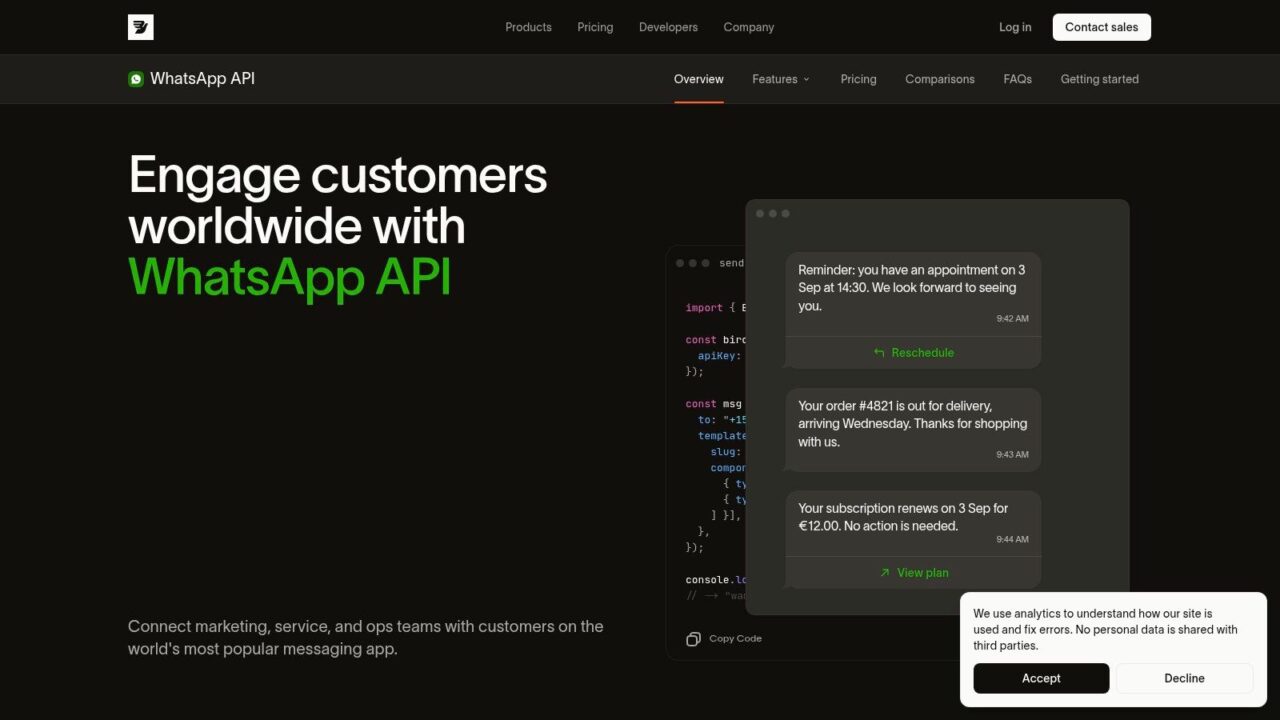Go to the Getting started tab
Screen dimensions: 1280x720
(1100, 79)
